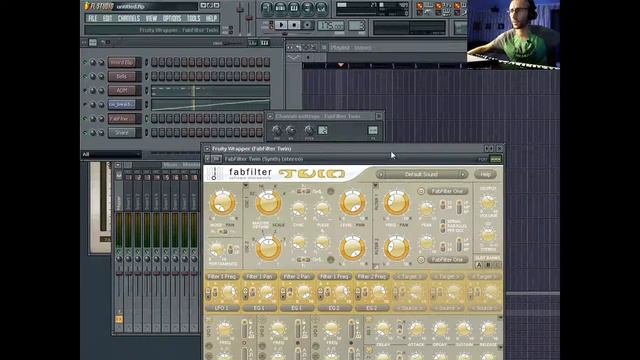640x360 pixels.
Task: Open the Default Sound preset menu
Action: 422,174
